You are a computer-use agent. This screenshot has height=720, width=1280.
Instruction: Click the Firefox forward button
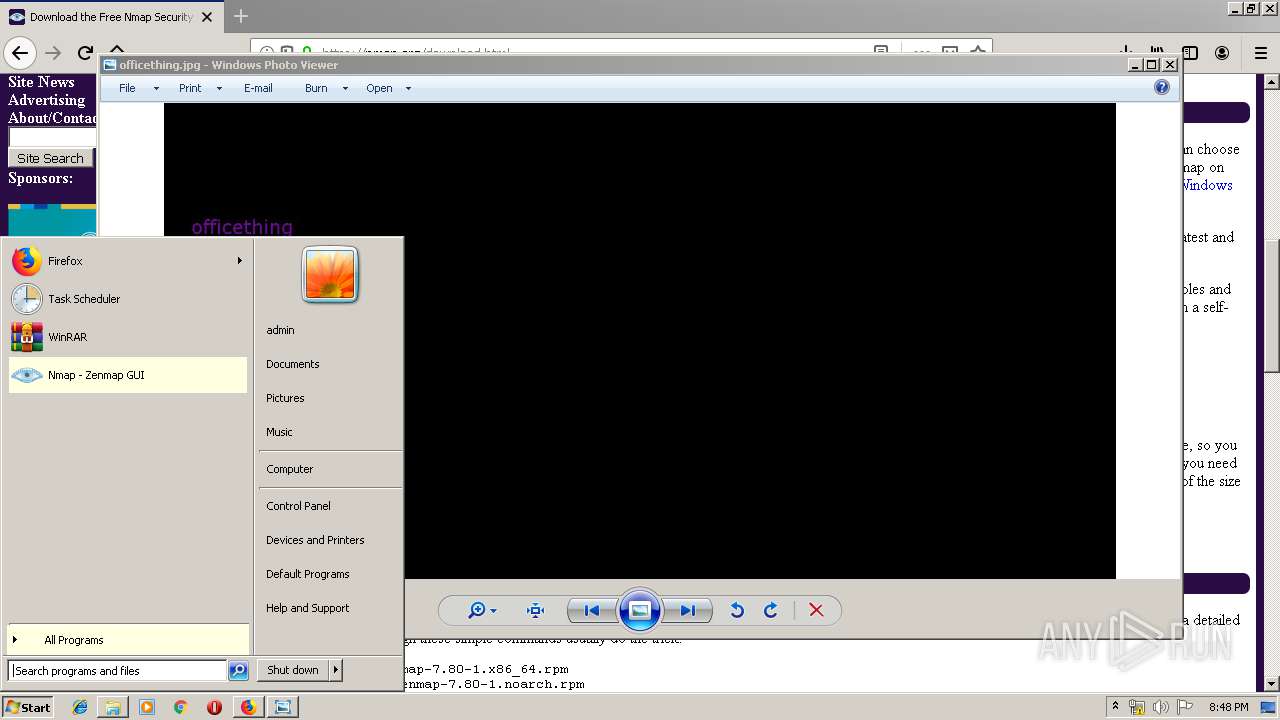(53, 53)
